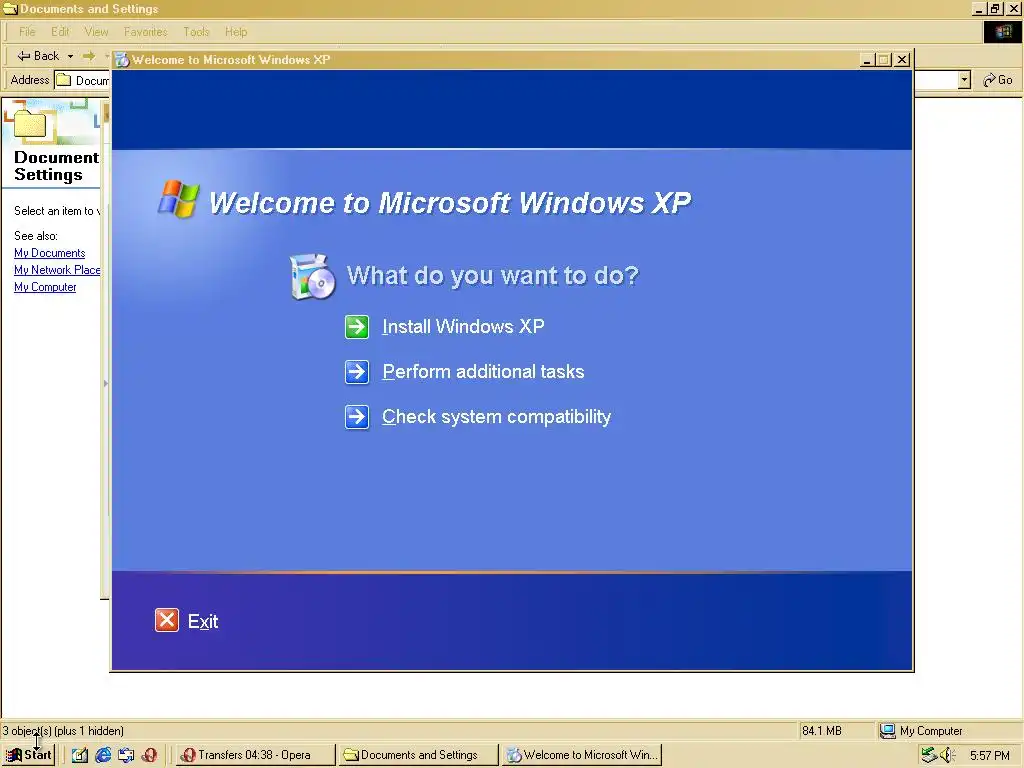Open the View menu in Explorer
Image resolution: width=1024 pixels, height=768 pixels.
click(96, 31)
